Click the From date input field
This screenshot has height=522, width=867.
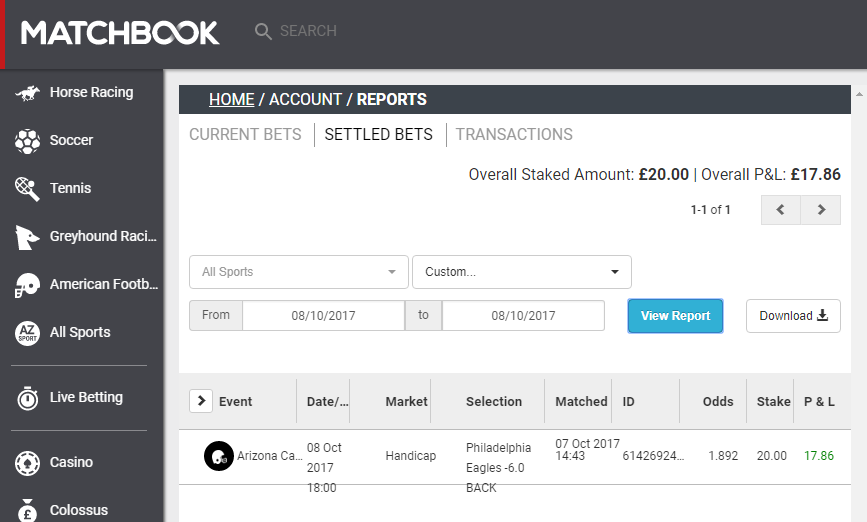pyautogui.click(x=323, y=316)
